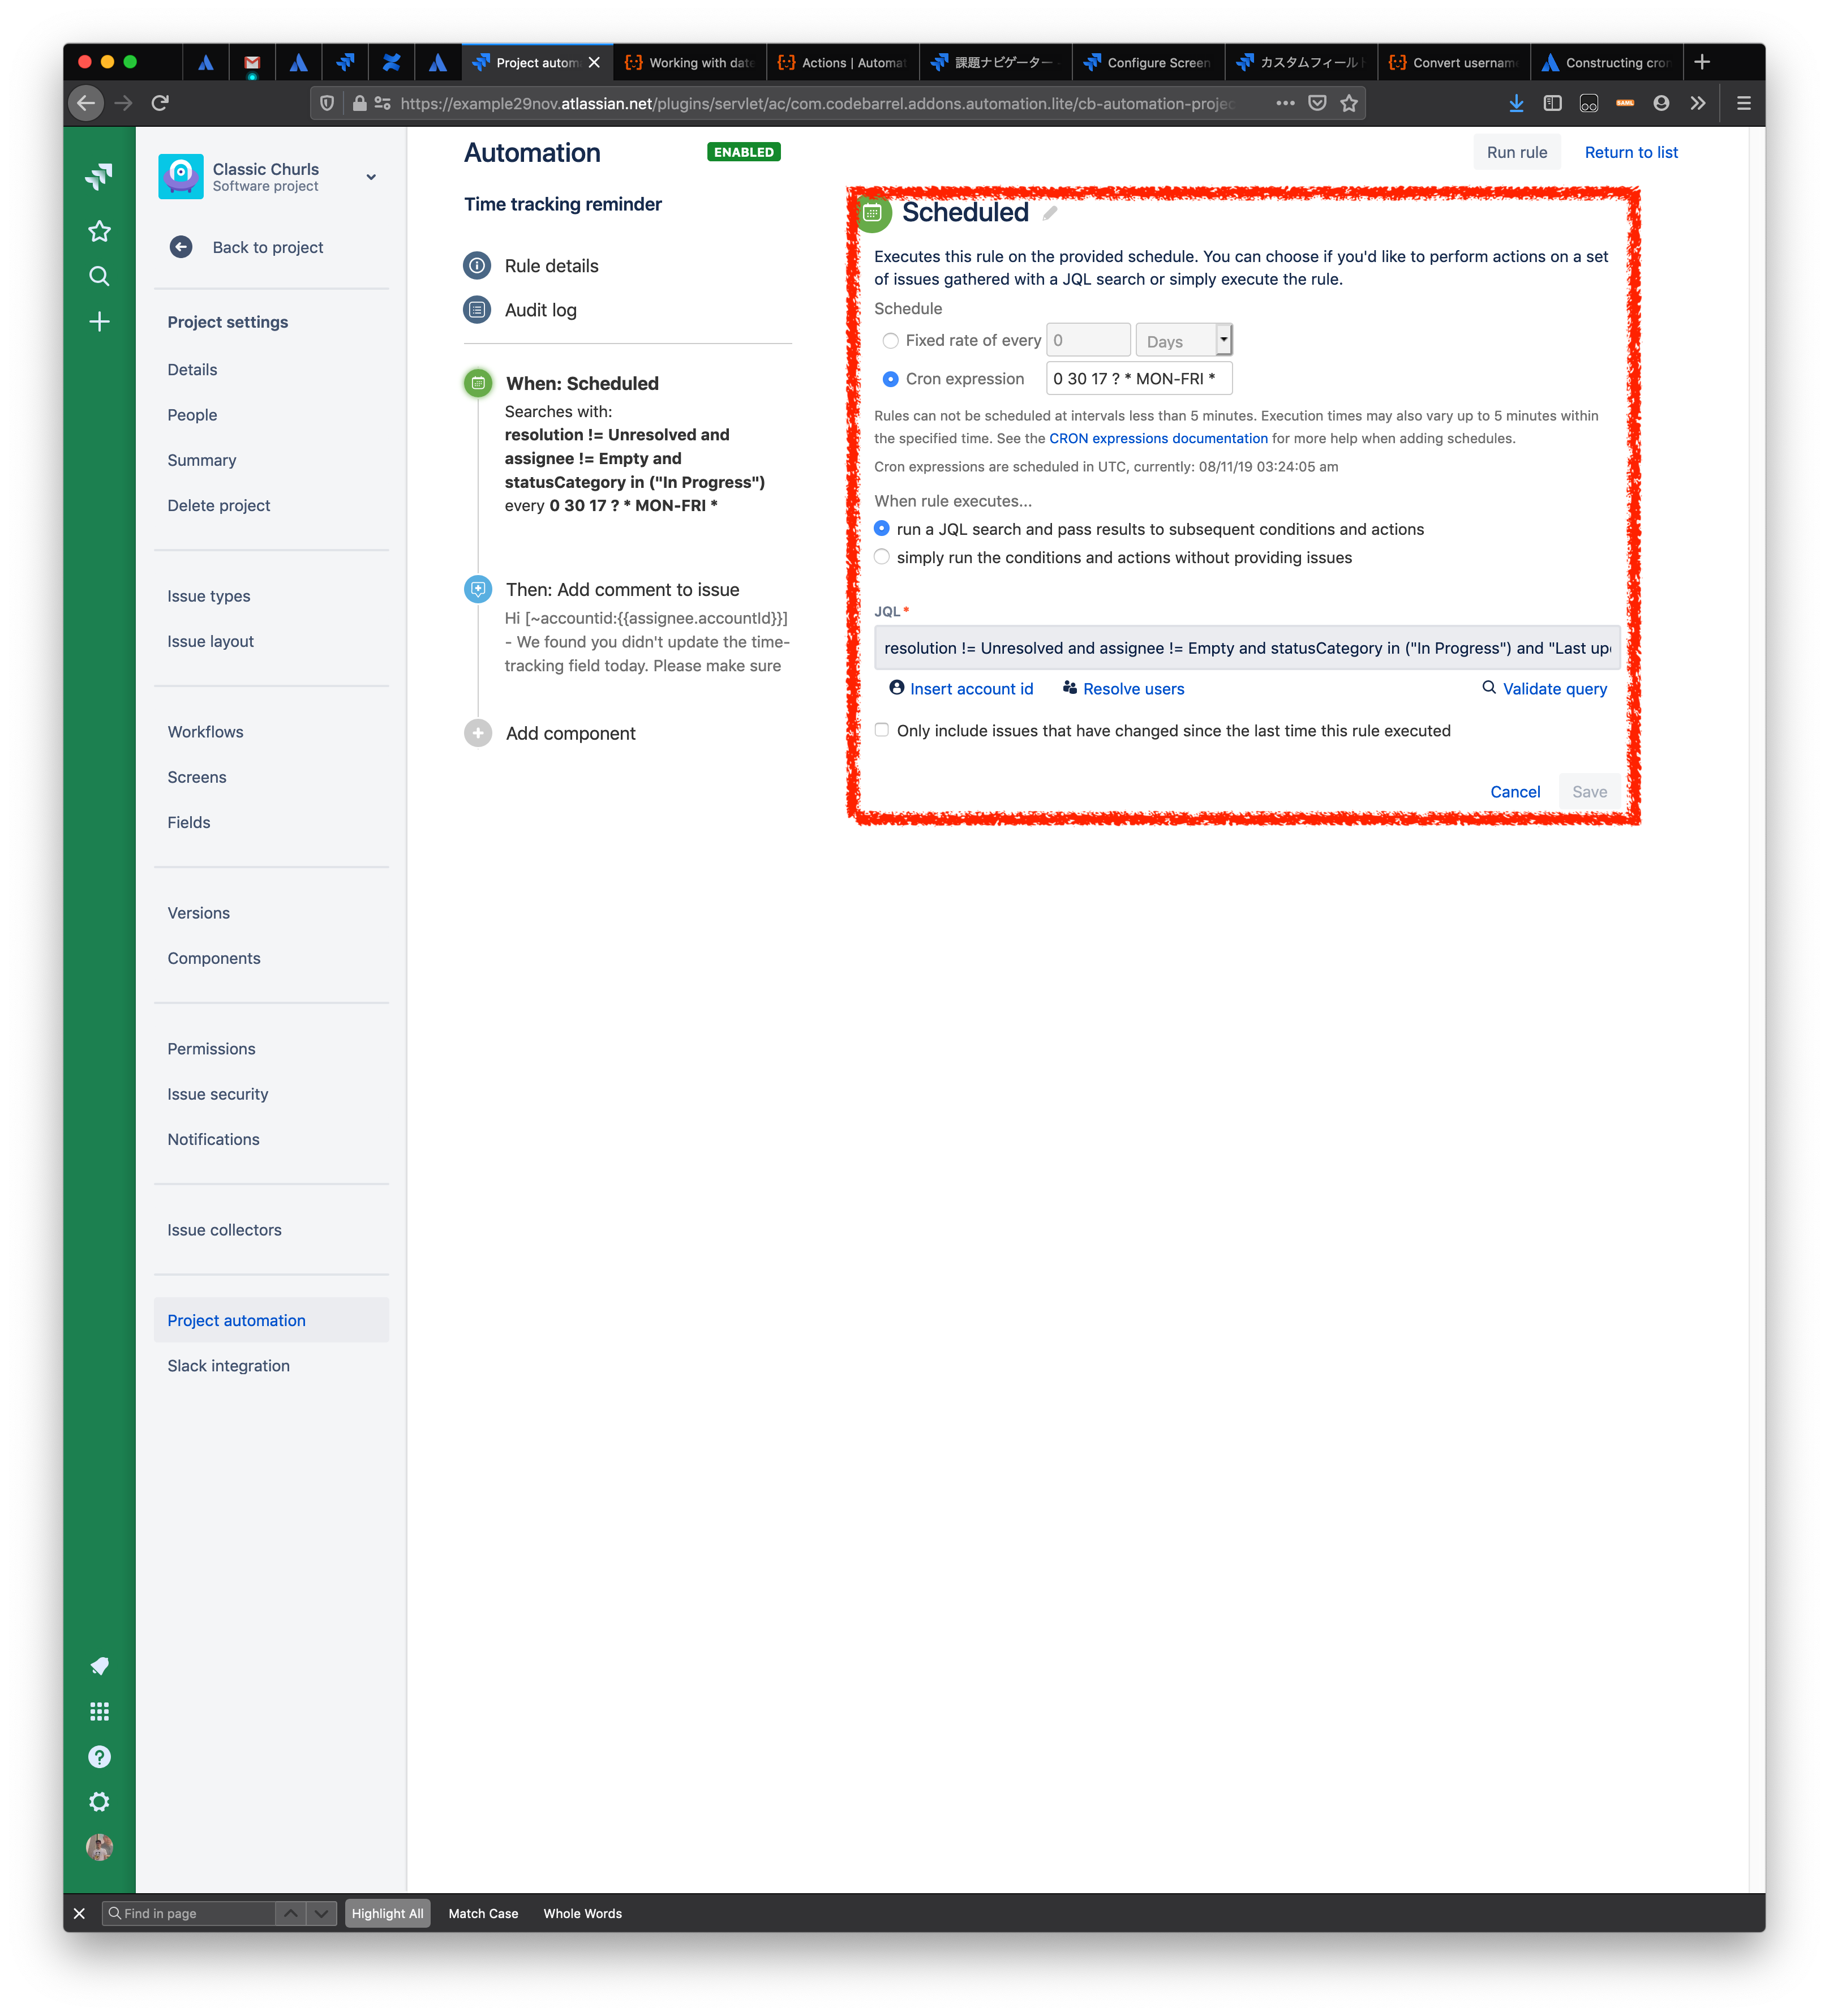The width and height of the screenshot is (1829, 2016).
Task: Open the Help question mark icon
Action: [99, 1756]
